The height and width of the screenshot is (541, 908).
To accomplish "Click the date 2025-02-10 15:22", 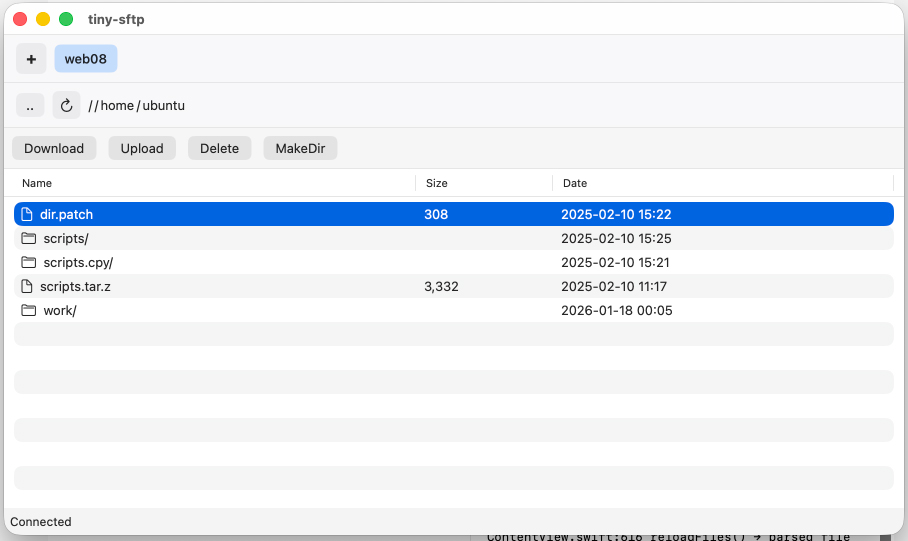I will click(x=616, y=214).
